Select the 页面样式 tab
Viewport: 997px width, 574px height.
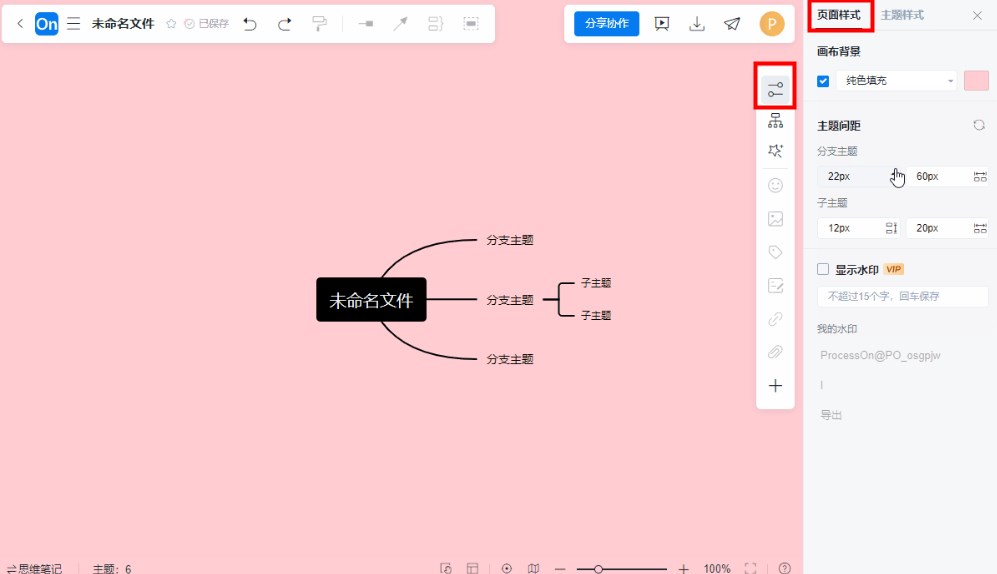click(839, 15)
